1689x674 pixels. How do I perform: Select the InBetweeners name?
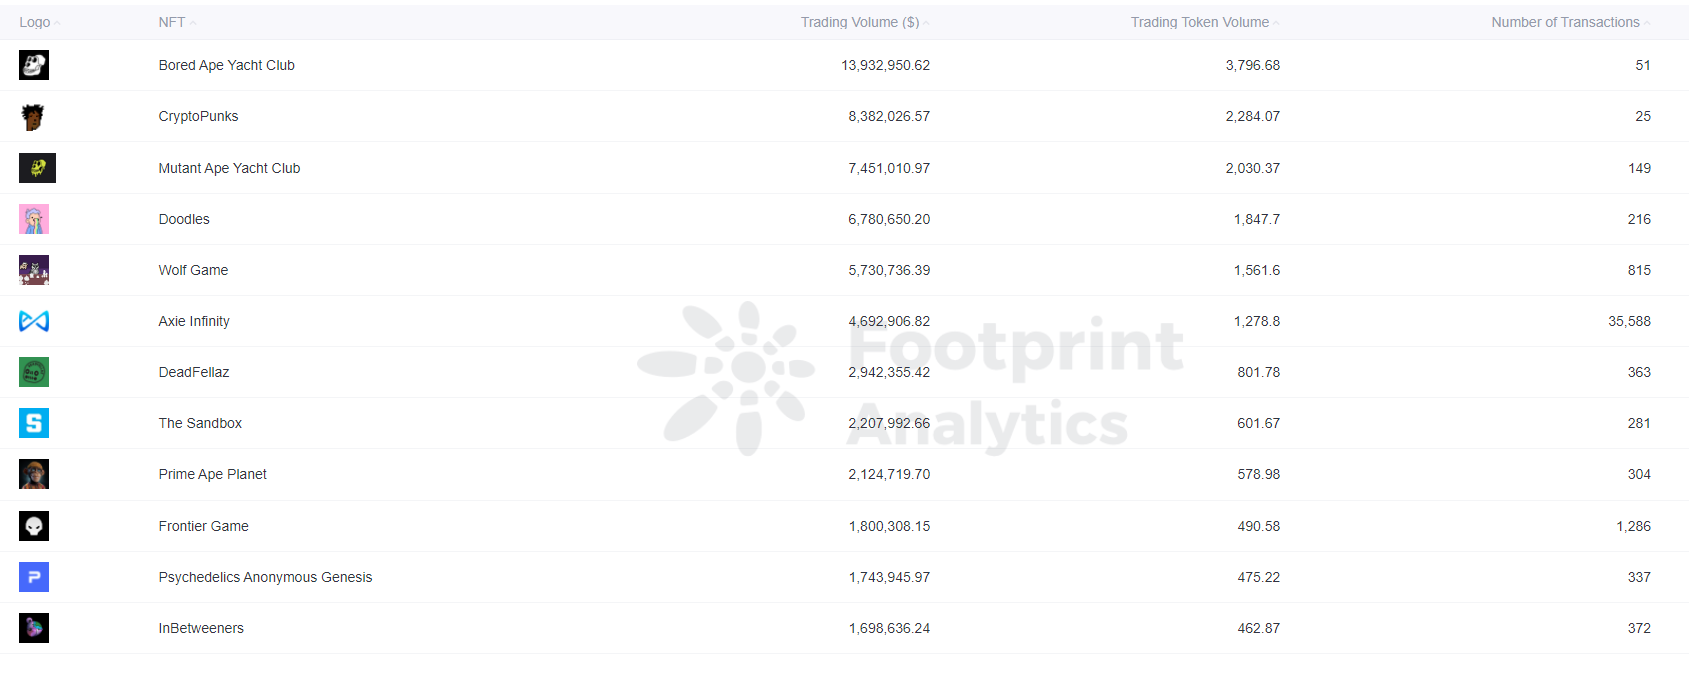coord(201,628)
